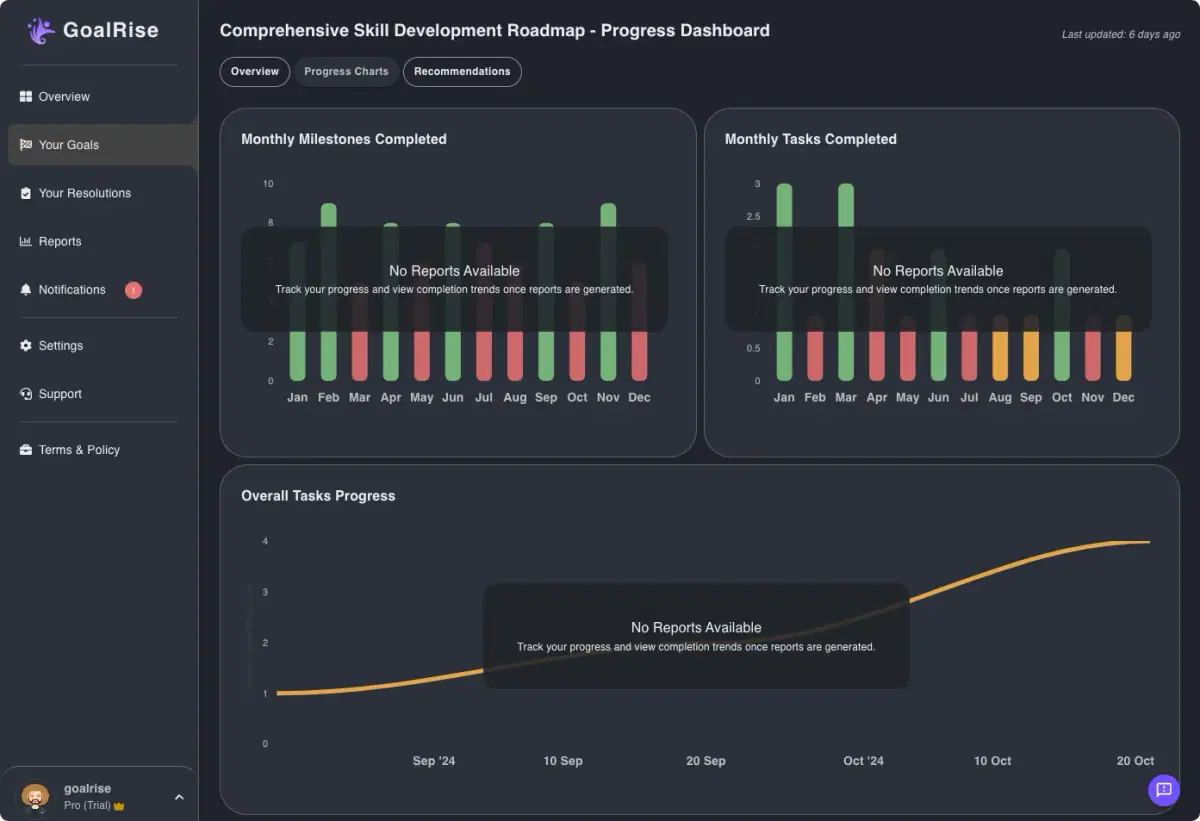Click the "10 Oct" axis label

click(x=993, y=761)
